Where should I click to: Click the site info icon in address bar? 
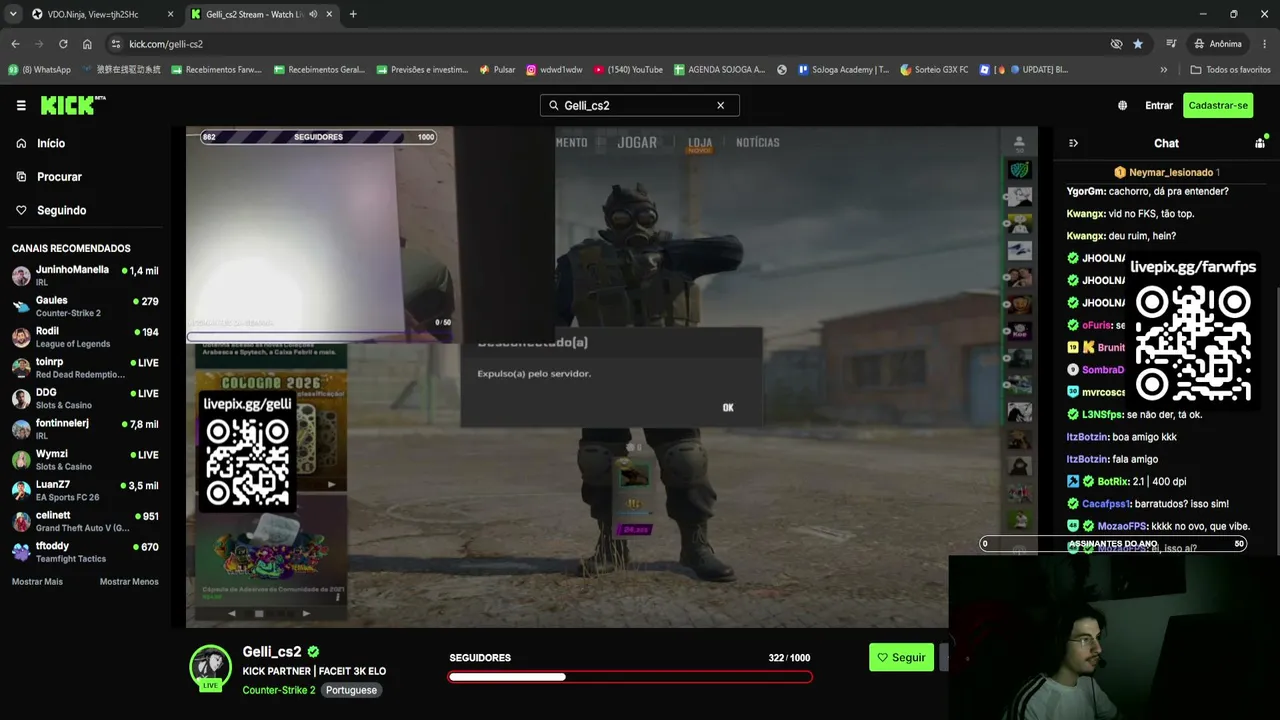click(116, 44)
